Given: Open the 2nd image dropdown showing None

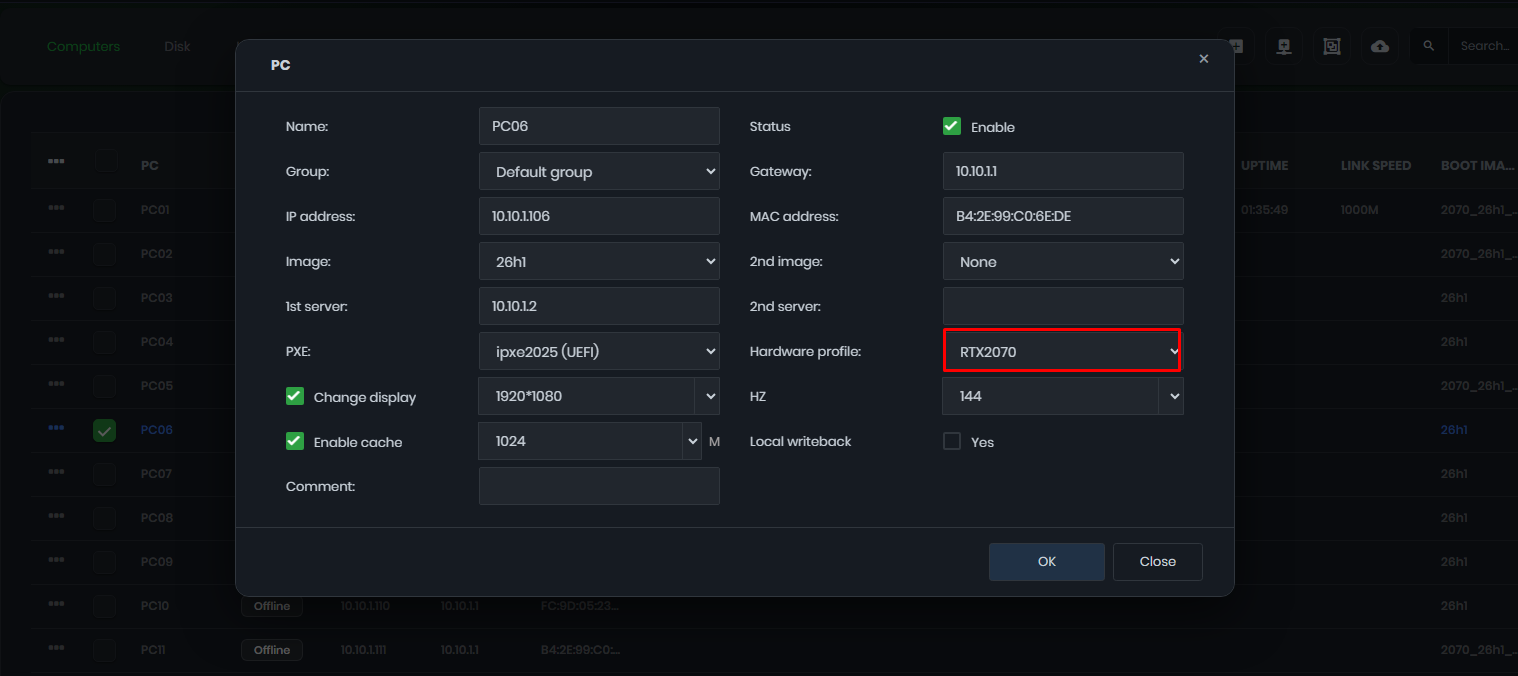Looking at the screenshot, I should click(x=1063, y=261).
